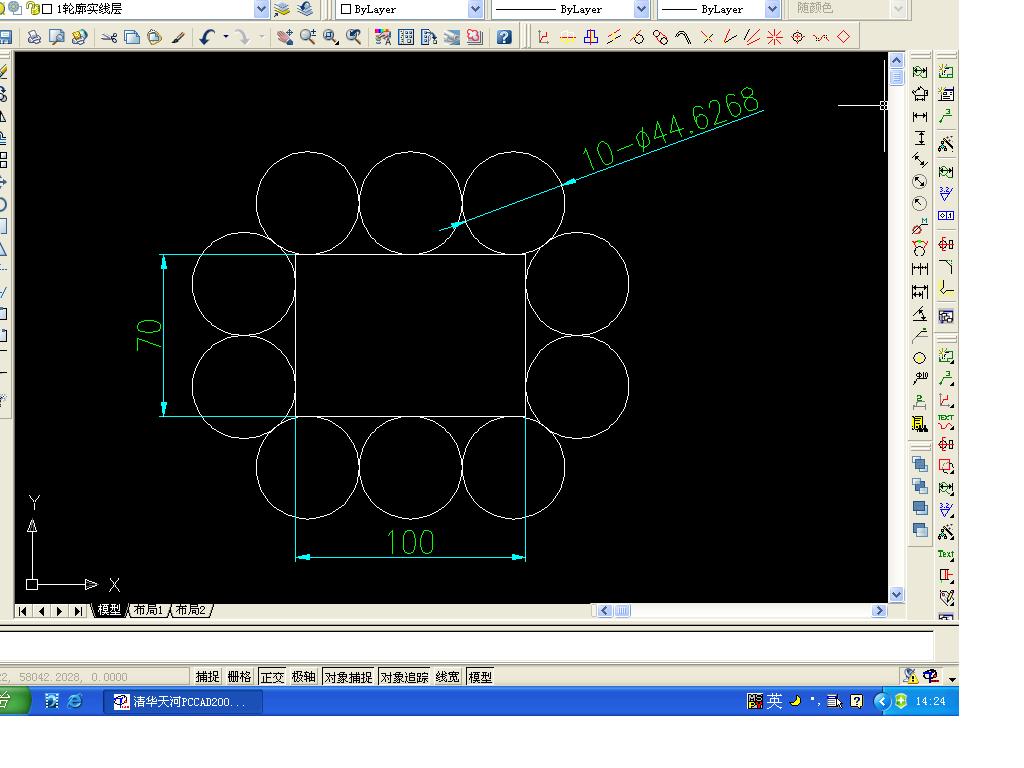The image size is (1024, 768).
Task: Click the ByLayer color swatch square
Action: pyautogui.click(x=346, y=9)
